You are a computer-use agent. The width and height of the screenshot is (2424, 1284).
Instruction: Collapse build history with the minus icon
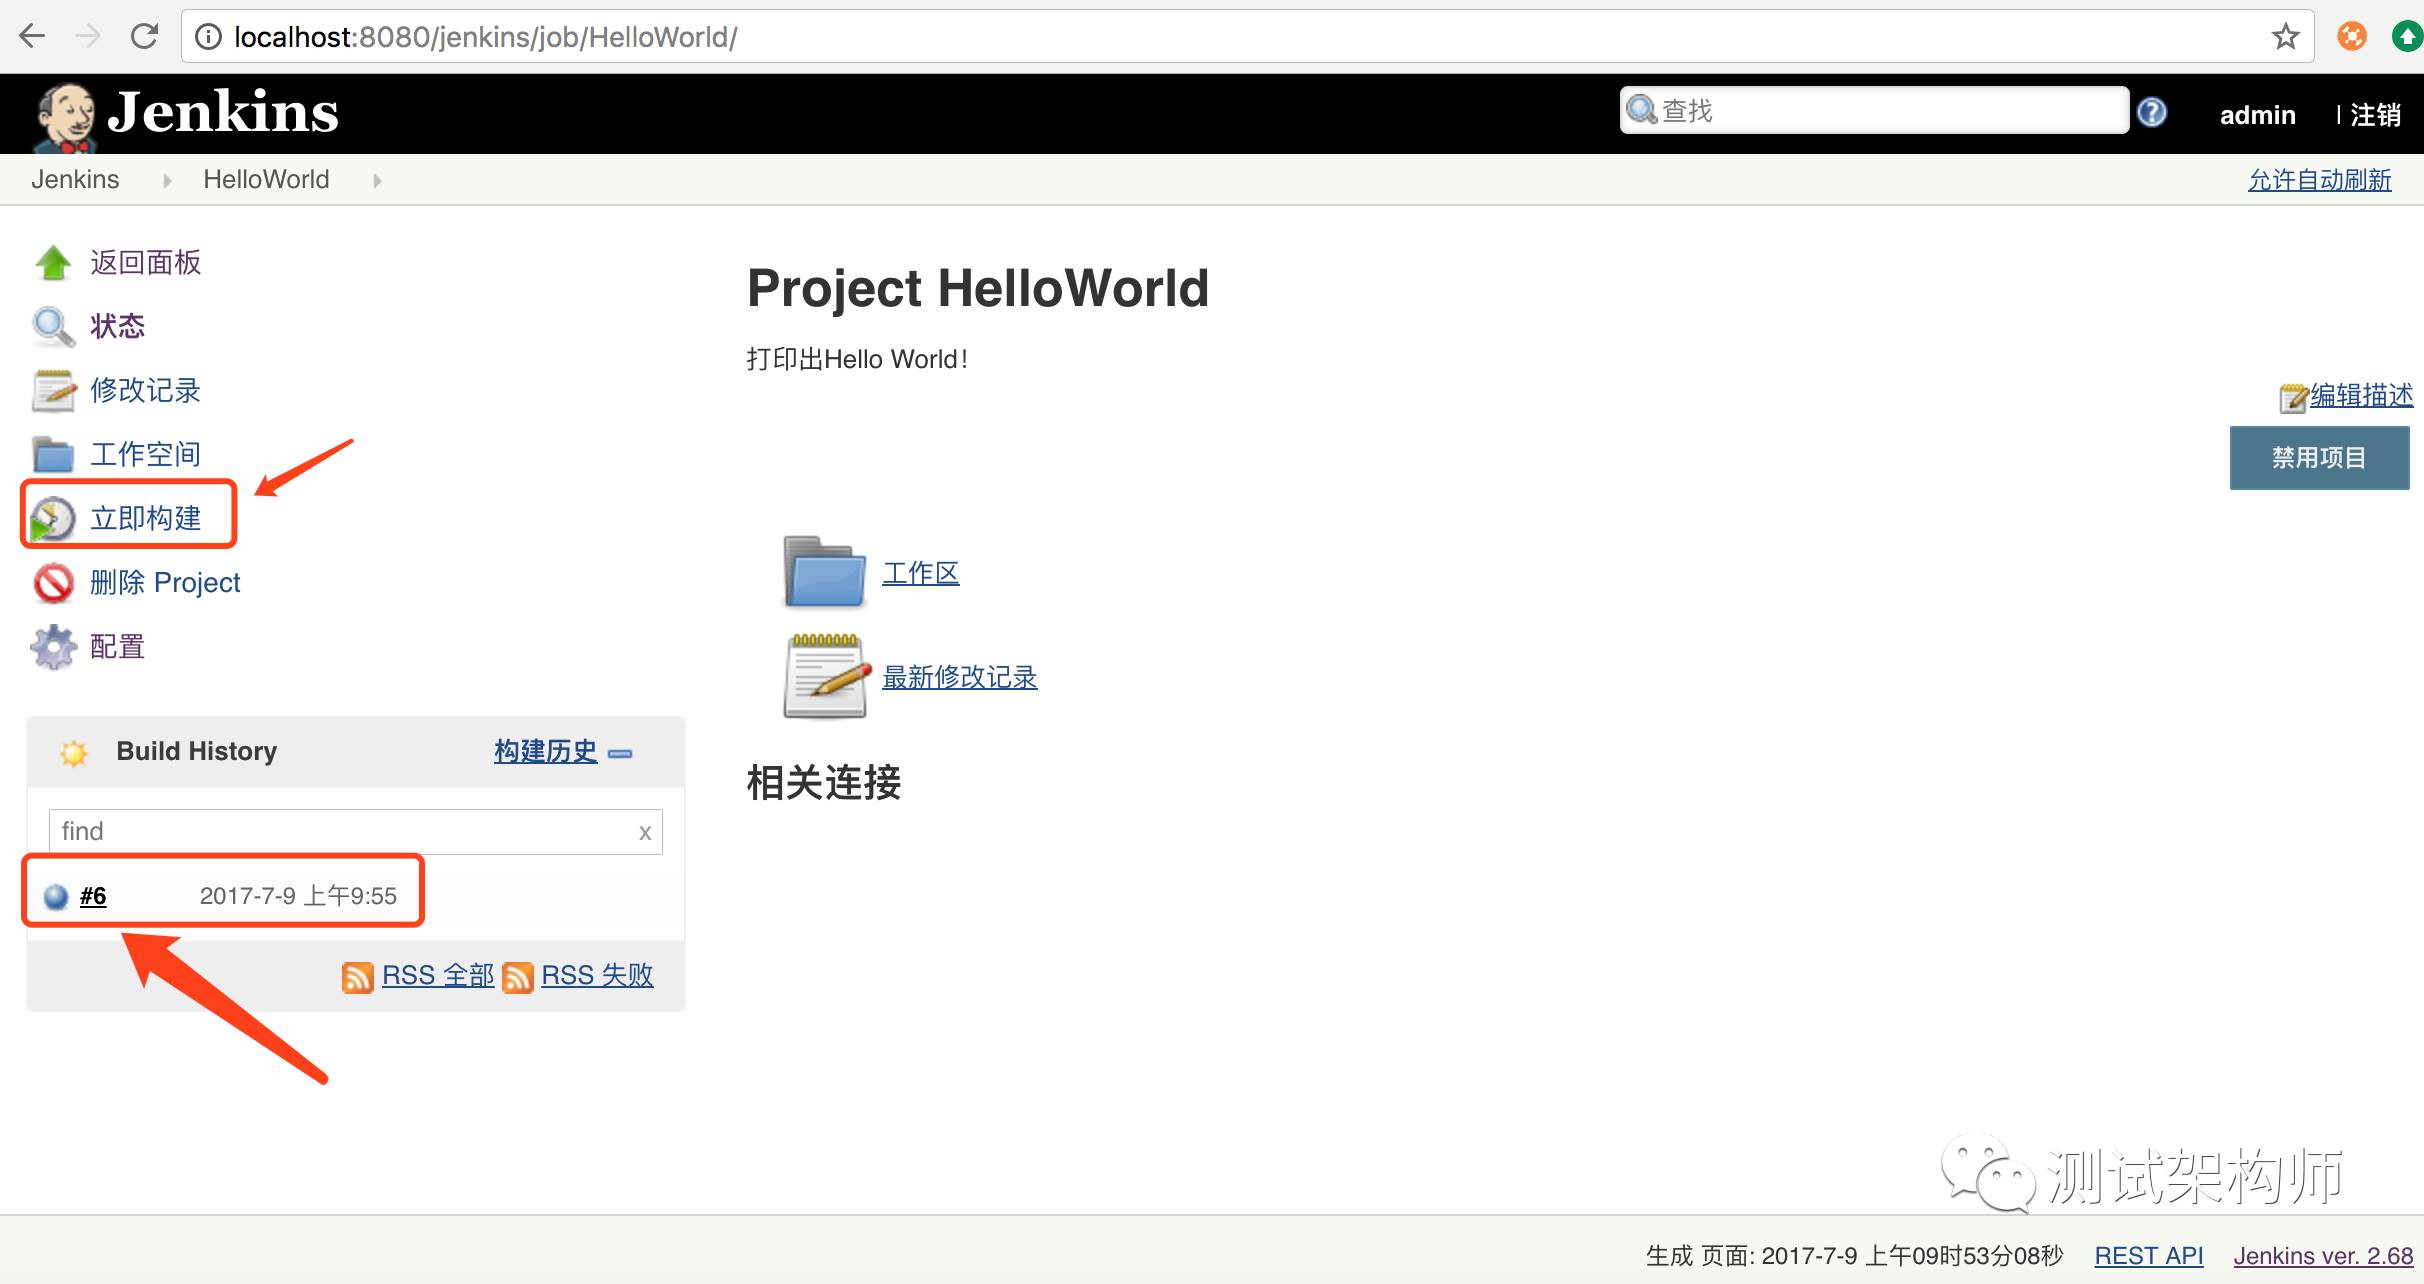tap(620, 753)
